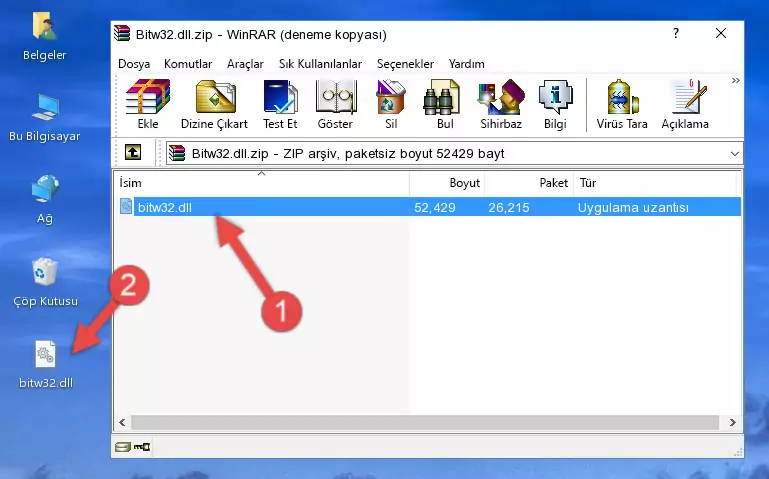Sort by Paket column header

(529, 183)
